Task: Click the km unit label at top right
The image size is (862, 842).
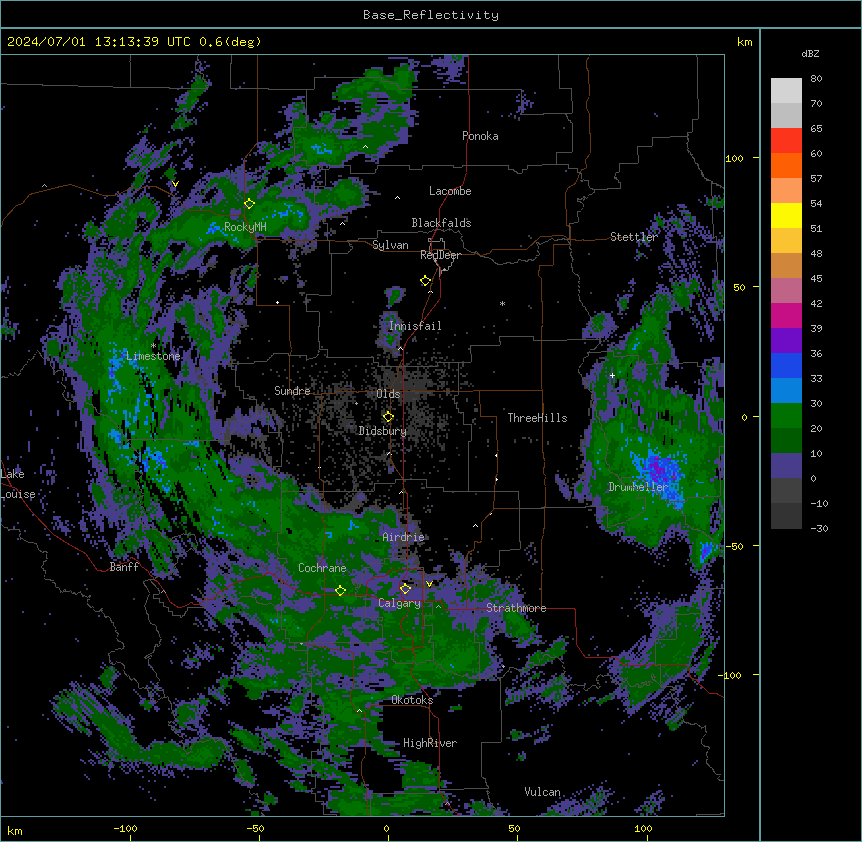Action: click(x=744, y=42)
